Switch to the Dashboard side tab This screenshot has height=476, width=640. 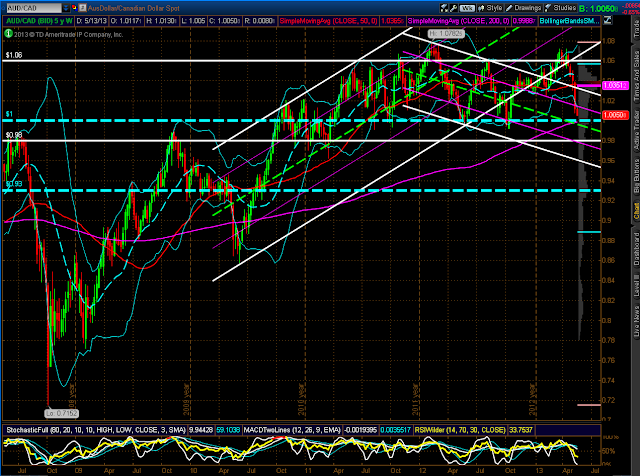(636, 249)
